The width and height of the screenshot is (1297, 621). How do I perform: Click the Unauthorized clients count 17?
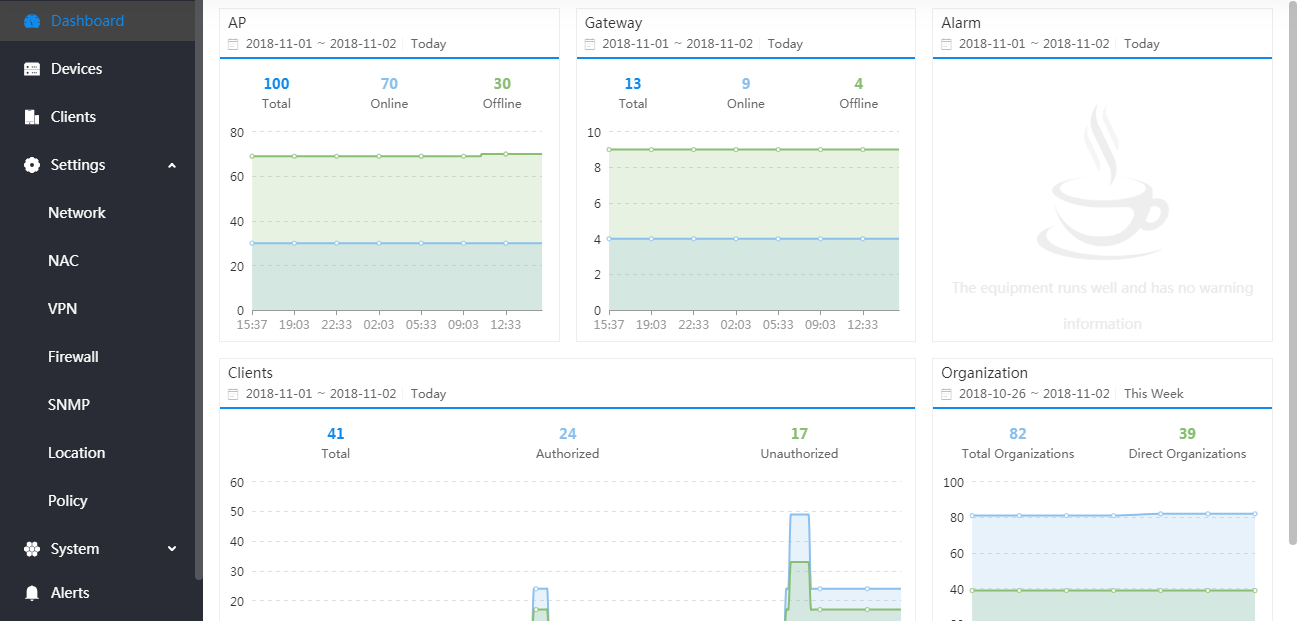point(799,434)
